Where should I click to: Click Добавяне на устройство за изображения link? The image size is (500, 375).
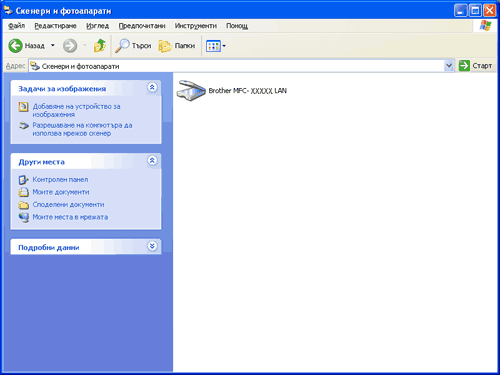pos(76,110)
